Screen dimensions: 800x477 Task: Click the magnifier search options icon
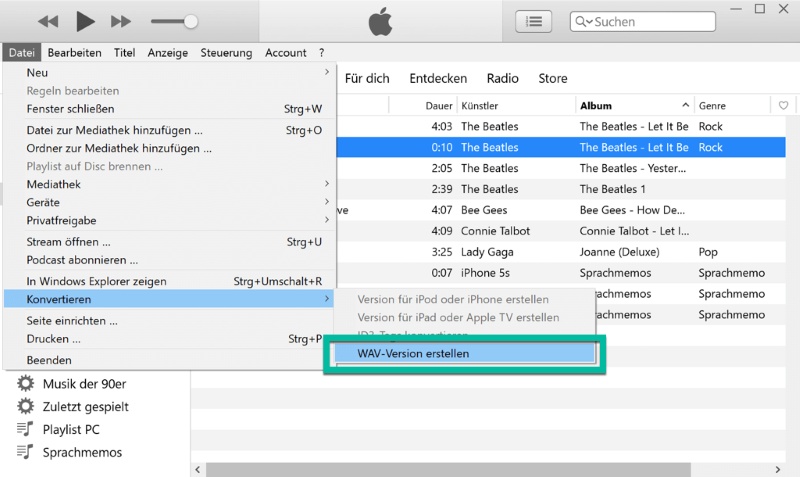[583, 21]
